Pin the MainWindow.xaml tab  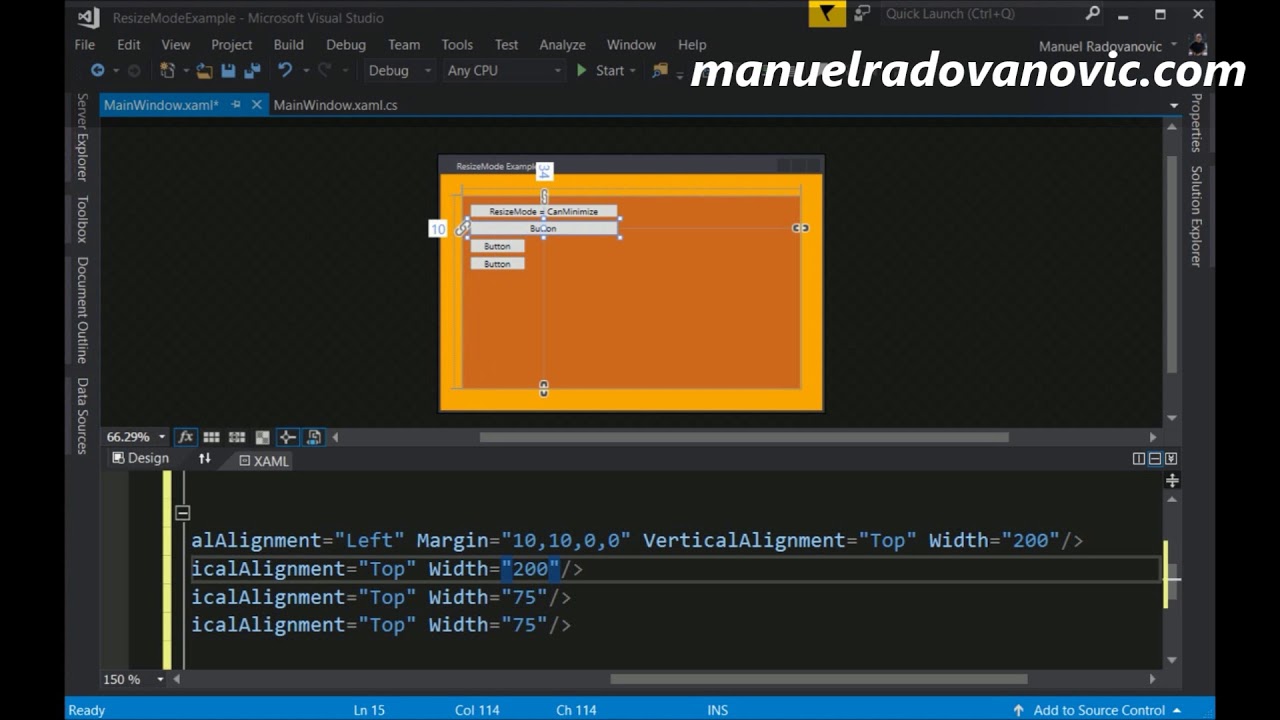tap(236, 104)
